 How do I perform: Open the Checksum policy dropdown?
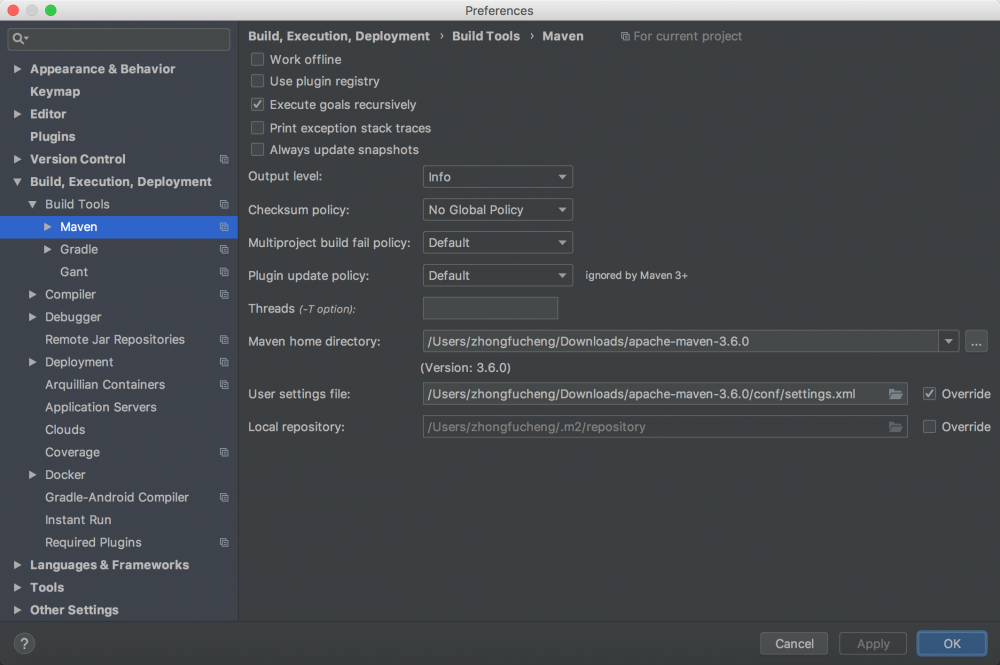(x=497, y=209)
